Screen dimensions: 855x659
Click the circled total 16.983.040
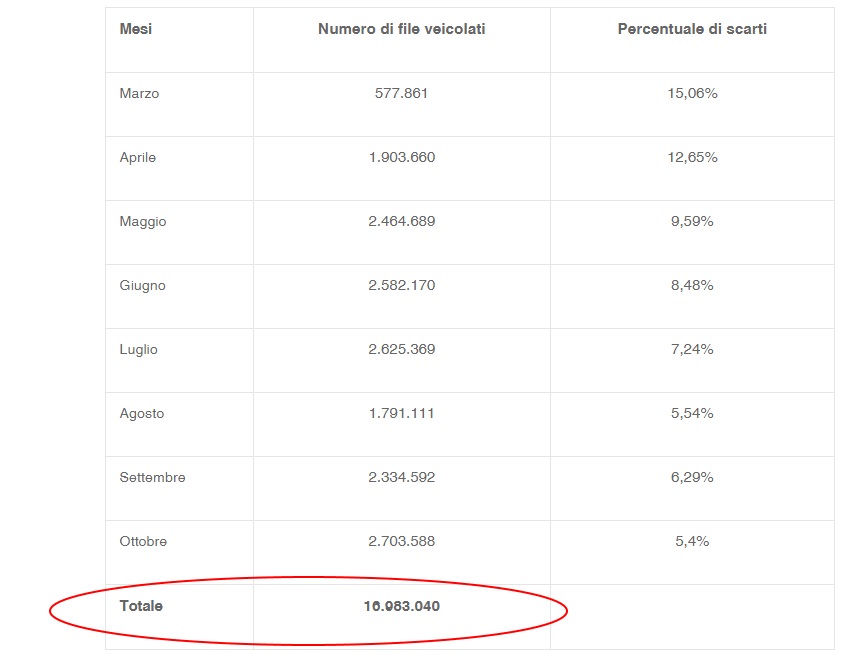coord(401,606)
